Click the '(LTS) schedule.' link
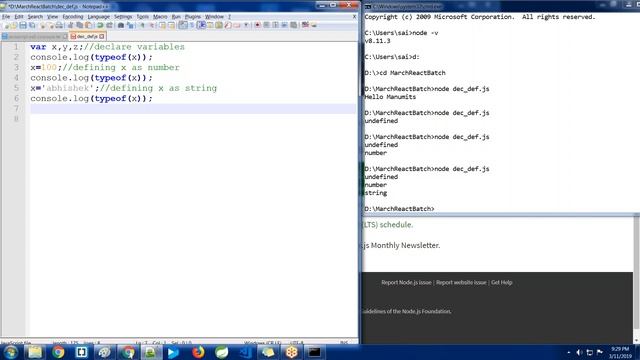The height and width of the screenshot is (360, 640). 388,224
